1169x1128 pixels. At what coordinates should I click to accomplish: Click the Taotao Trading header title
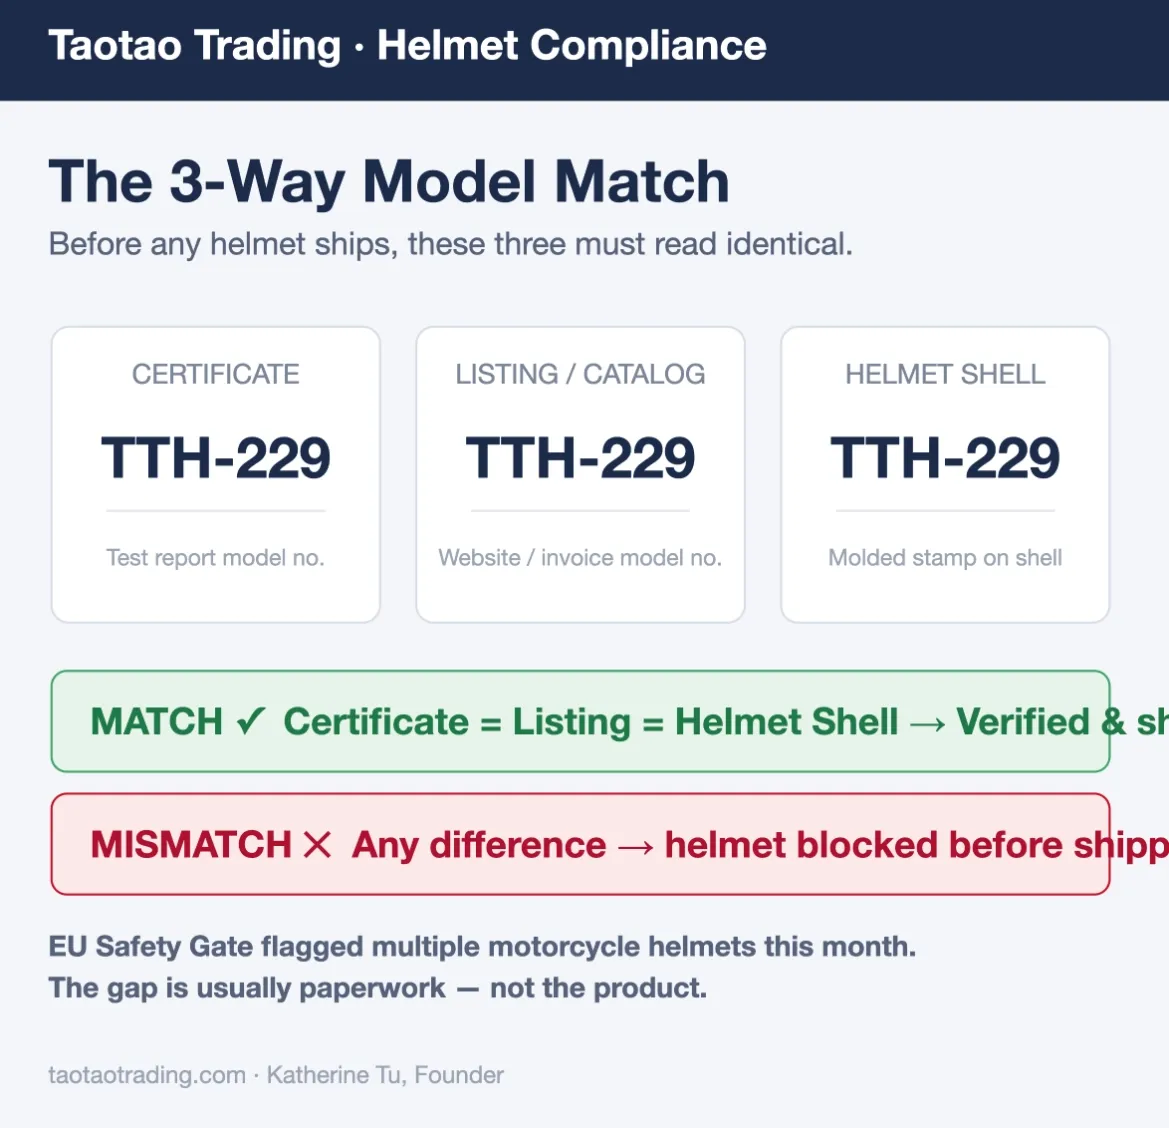407,45
